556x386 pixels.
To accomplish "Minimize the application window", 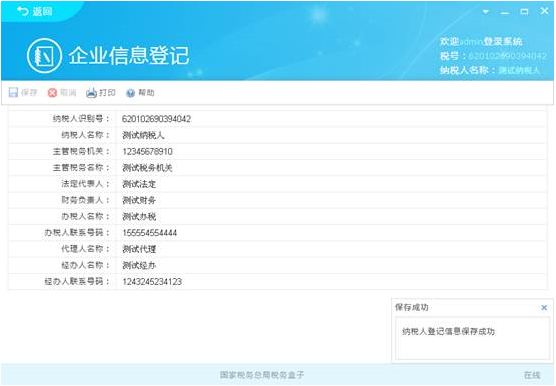I will coord(505,13).
